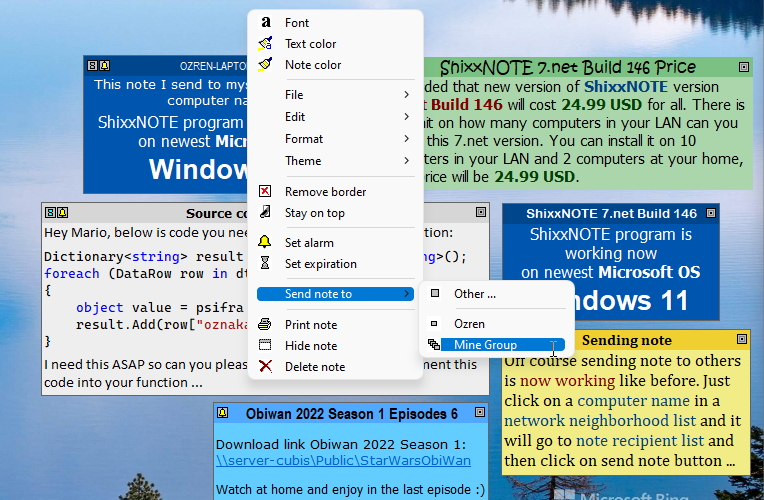
Task: Send note to Ozren
Action: [x=497, y=324]
